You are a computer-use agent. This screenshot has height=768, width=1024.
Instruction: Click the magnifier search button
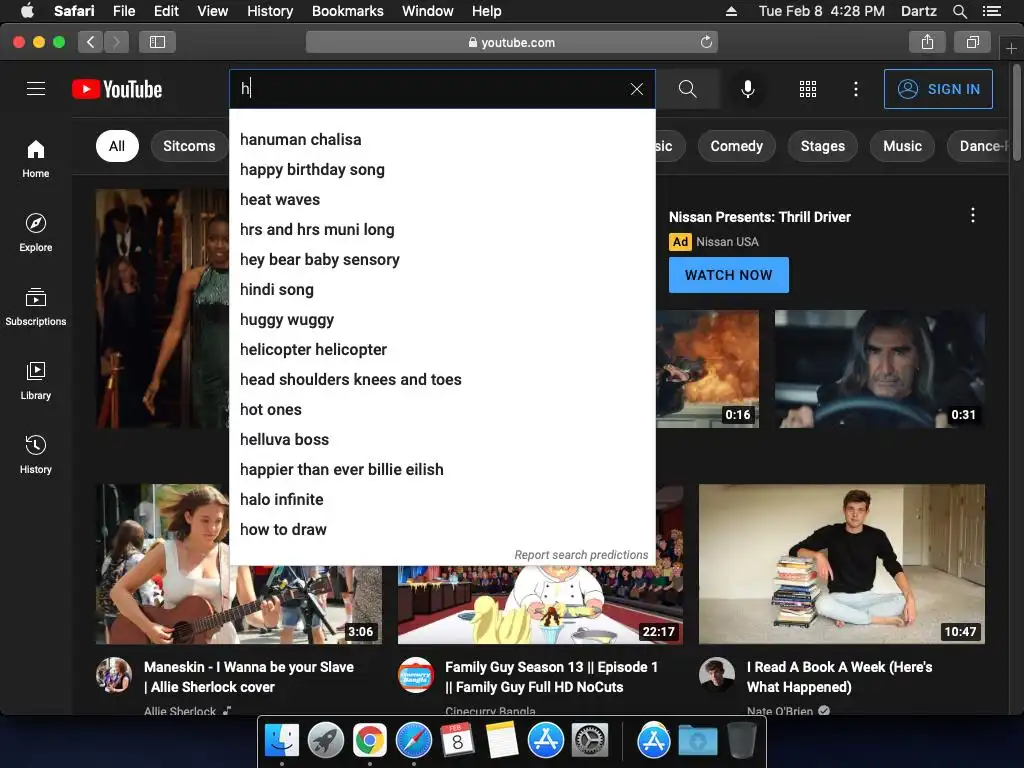688,89
